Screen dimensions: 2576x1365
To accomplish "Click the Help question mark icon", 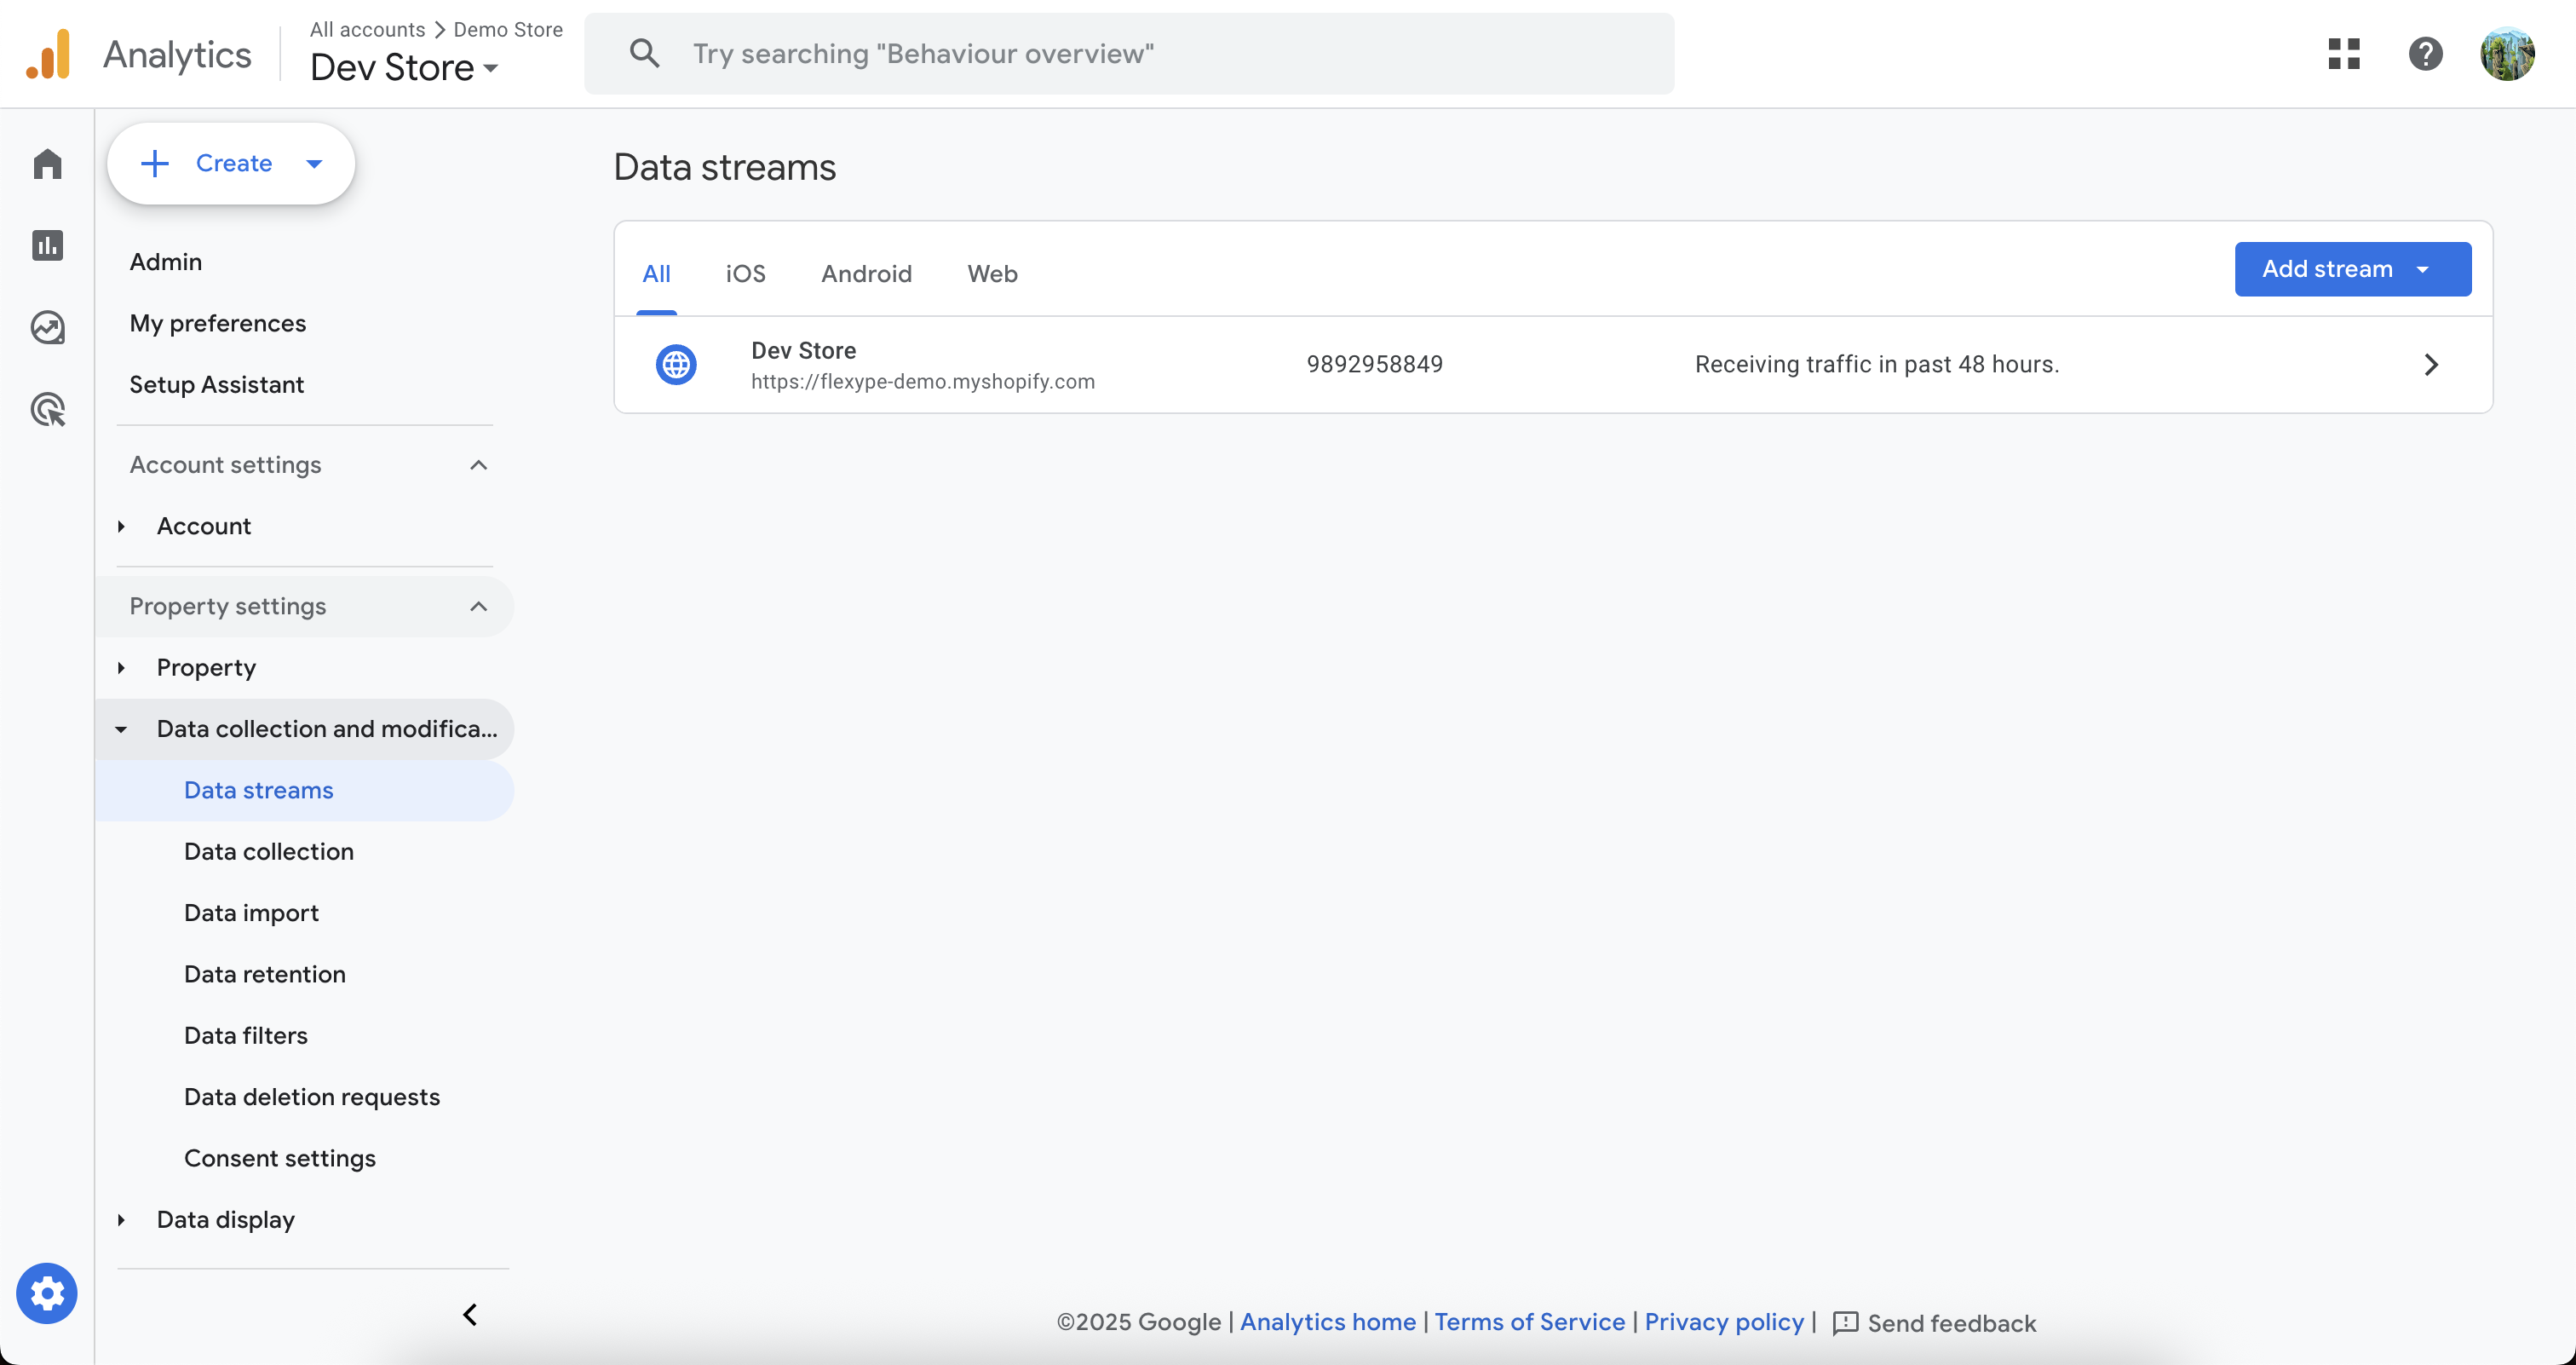I will pos(2425,53).
